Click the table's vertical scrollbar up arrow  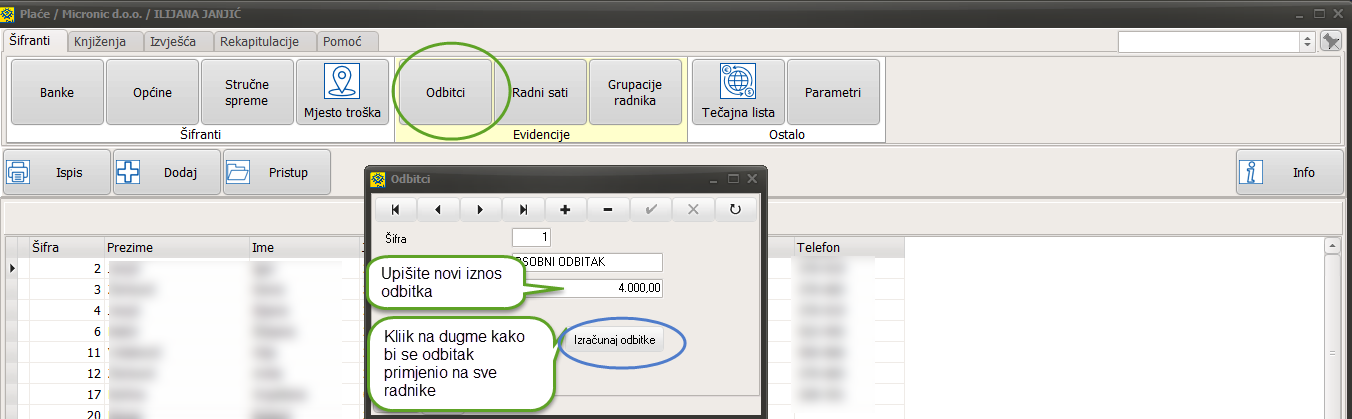coord(1331,246)
